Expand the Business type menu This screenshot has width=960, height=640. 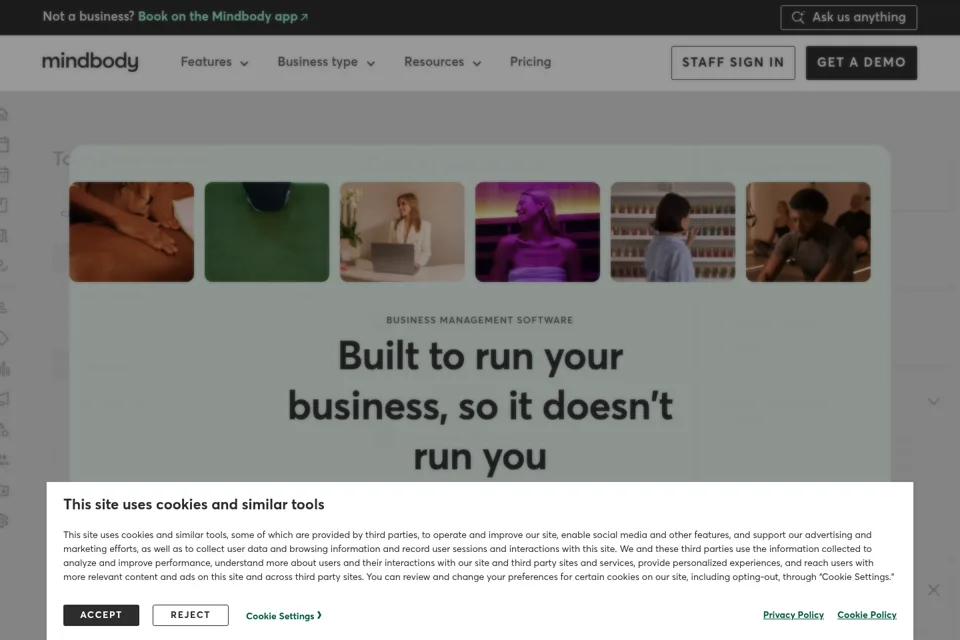pos(326,62)
